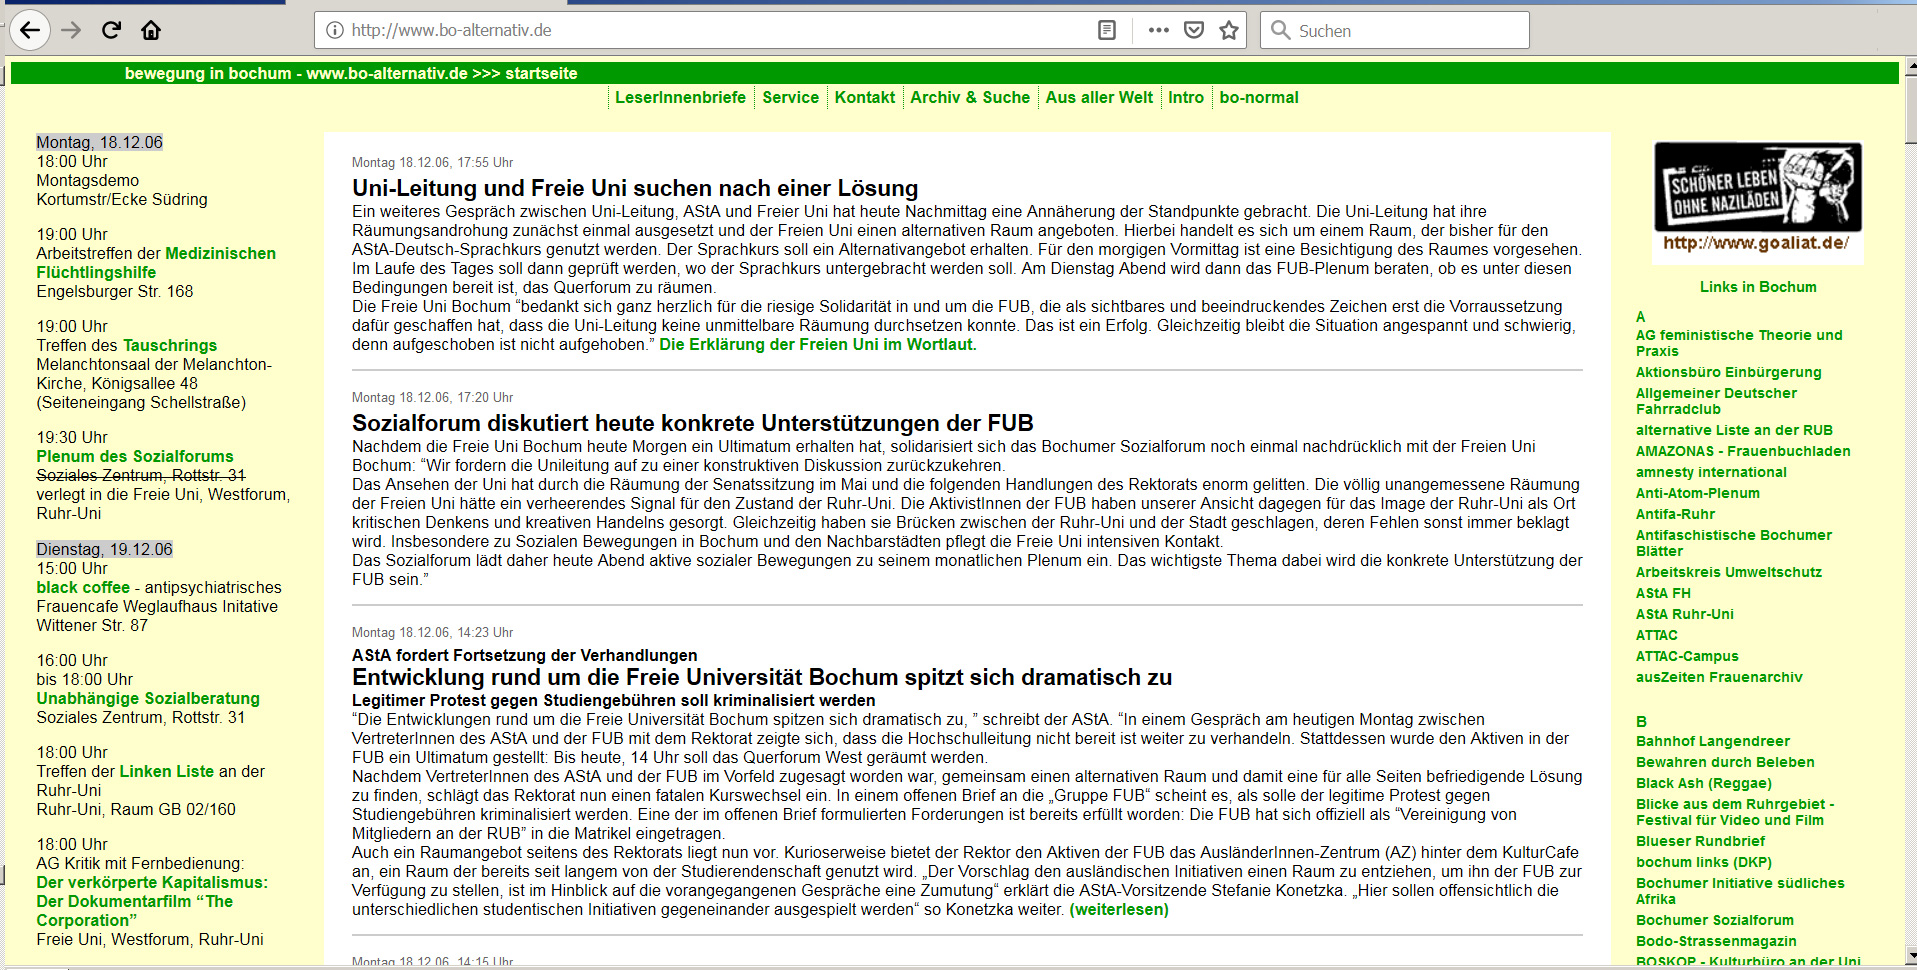Open Black Ash (Reggae) link

1704,783
